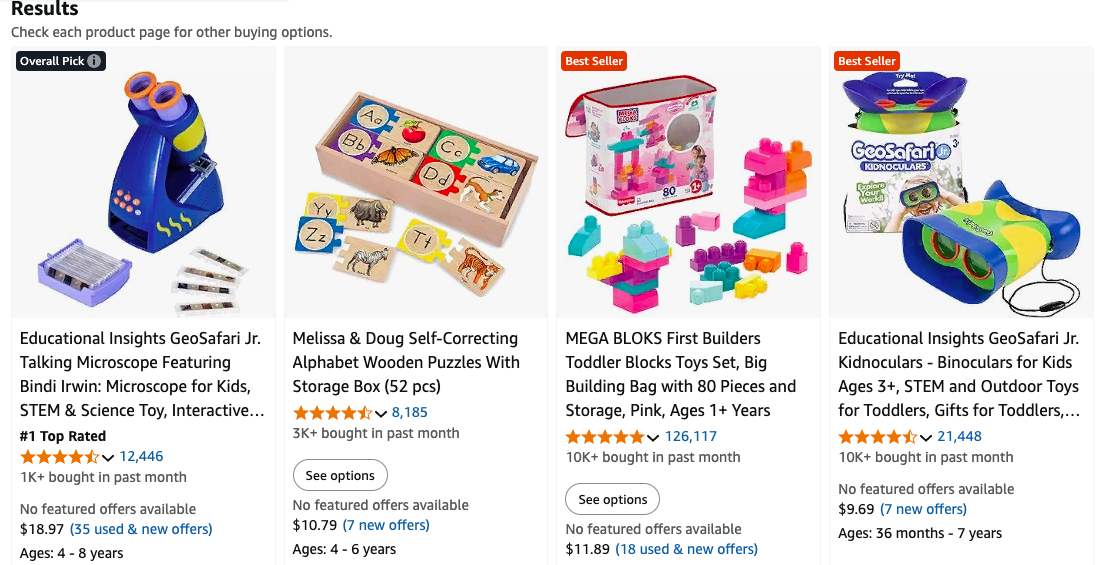Expand rating chevron for Alphabet Wooden Puzzles
1104x565 pixels.
point(381,414)
